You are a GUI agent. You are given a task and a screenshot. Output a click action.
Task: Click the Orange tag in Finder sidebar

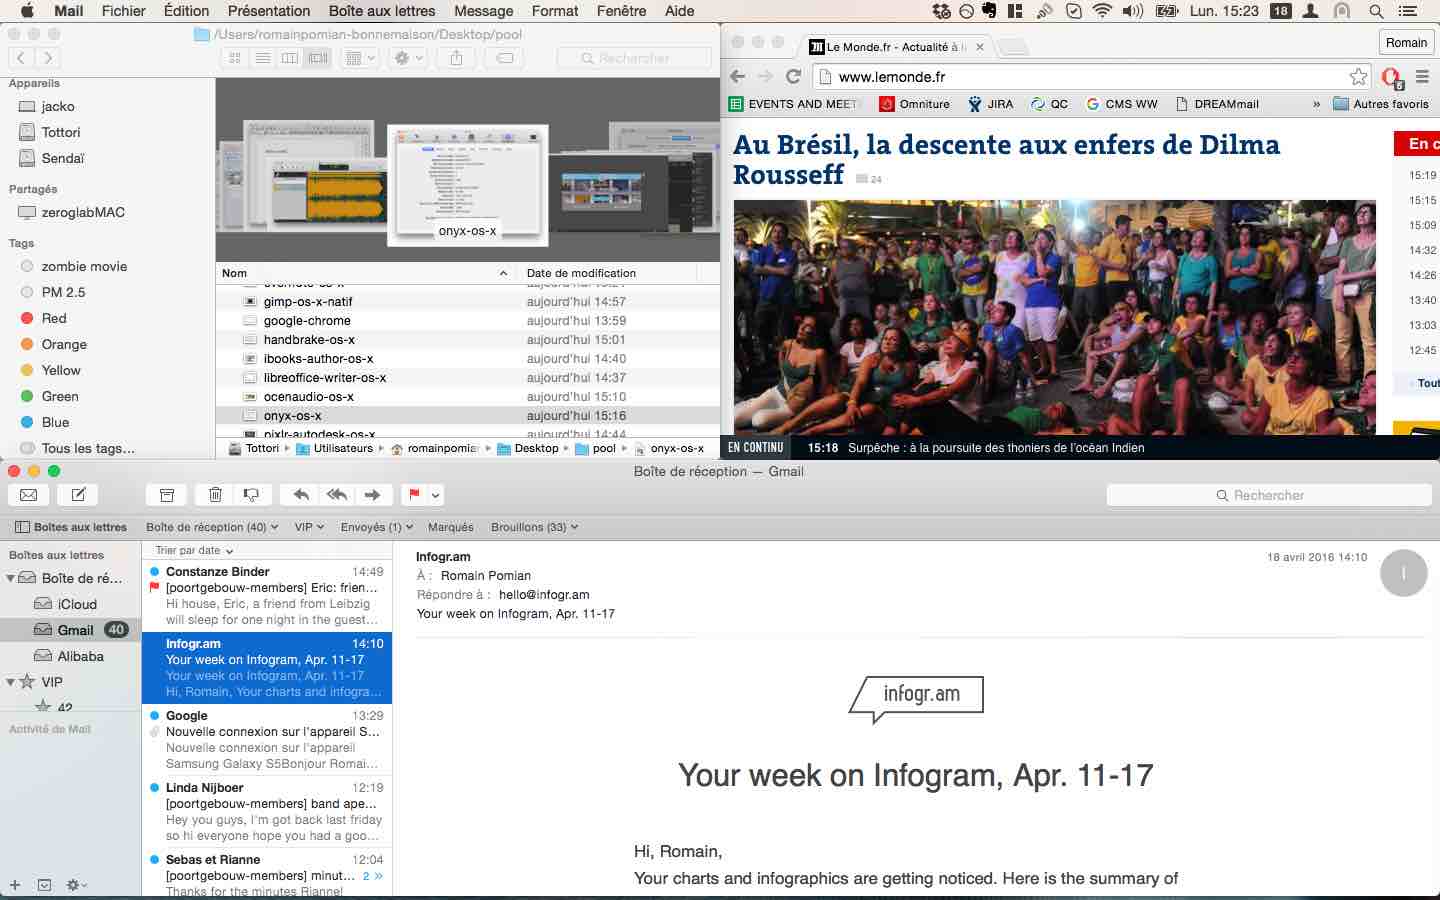pyautogui.click(x=64, y=344)
